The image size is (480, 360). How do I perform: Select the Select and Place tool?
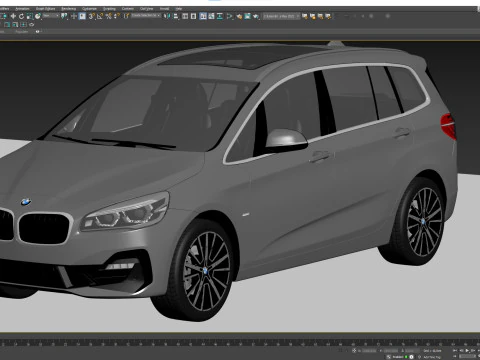(x=38, y=16)
